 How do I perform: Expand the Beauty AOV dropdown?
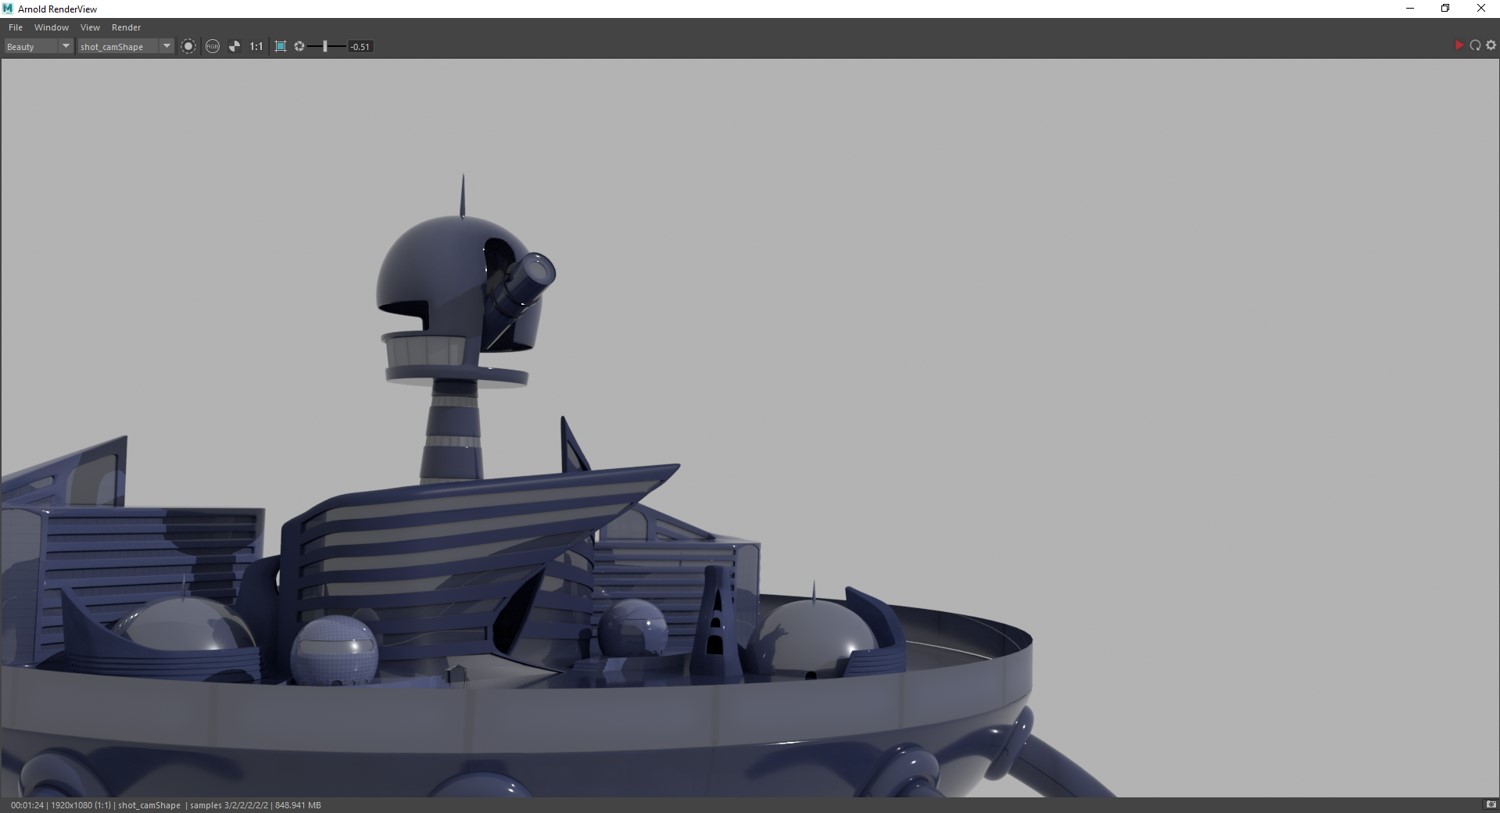(x=39, y=46)
